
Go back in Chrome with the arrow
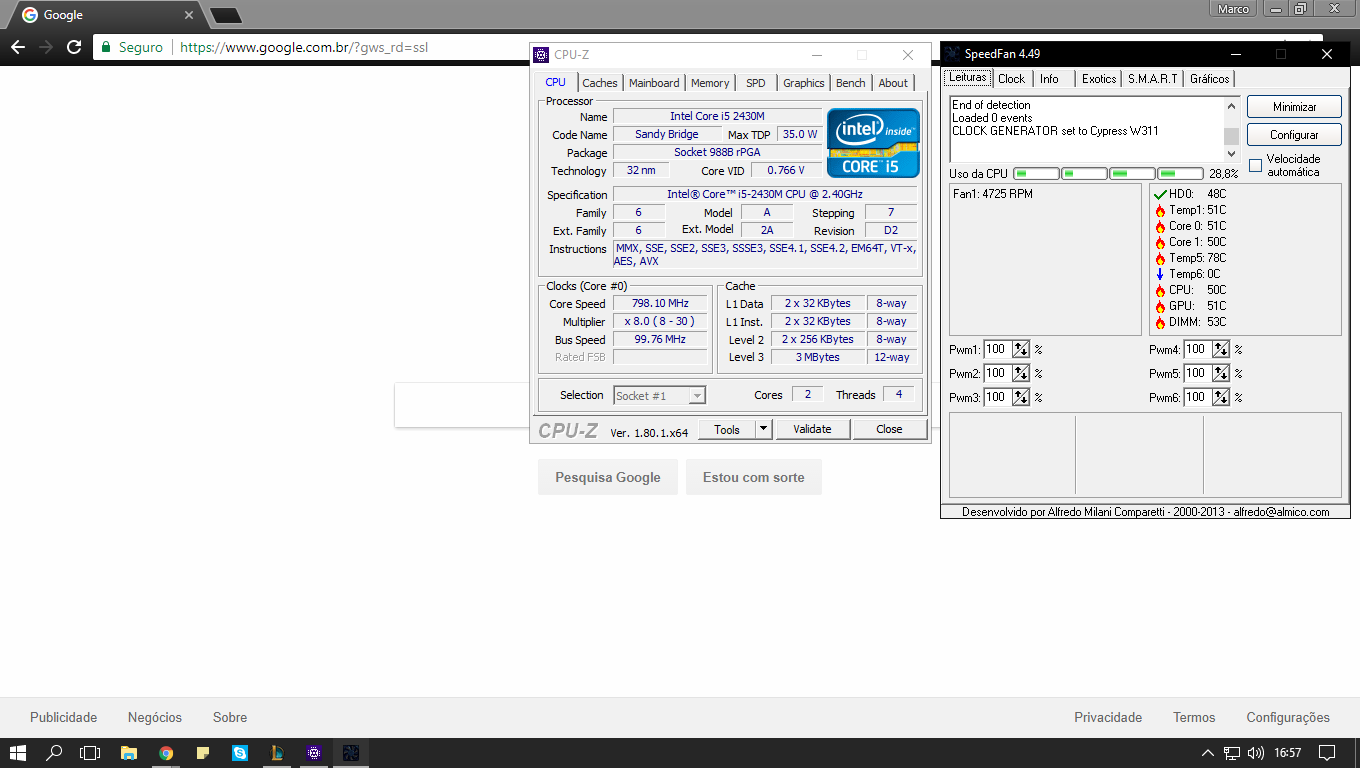(18, 47)
